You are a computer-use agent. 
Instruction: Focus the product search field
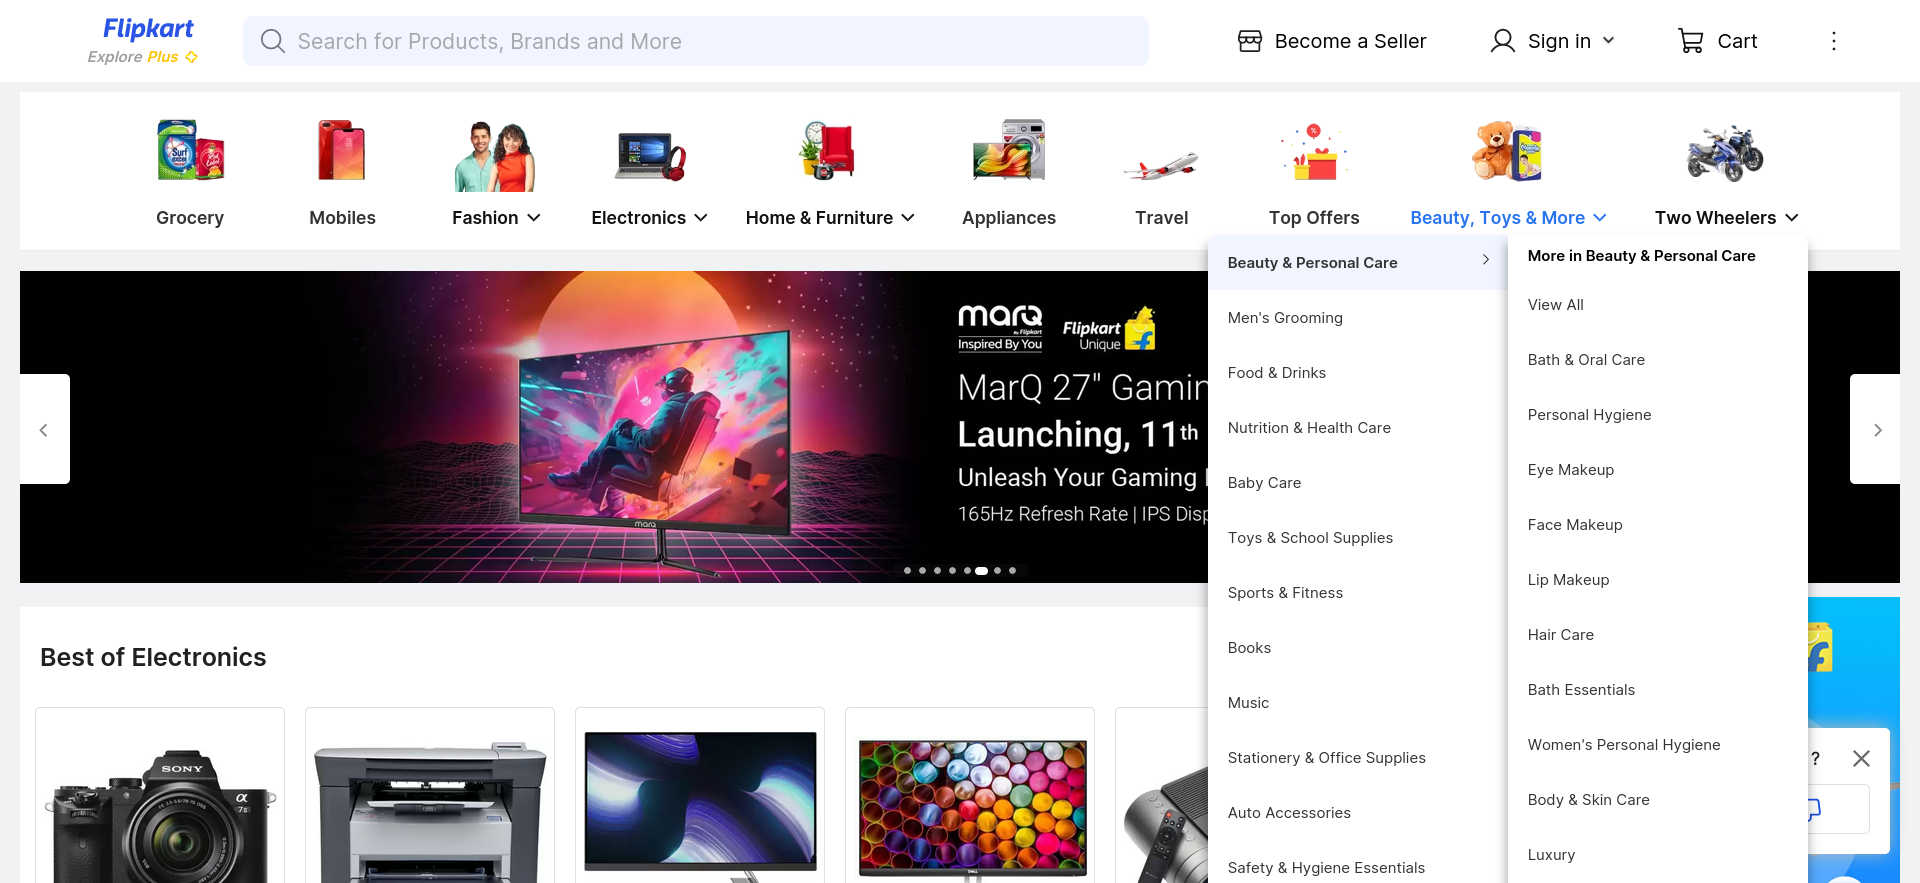696,41
